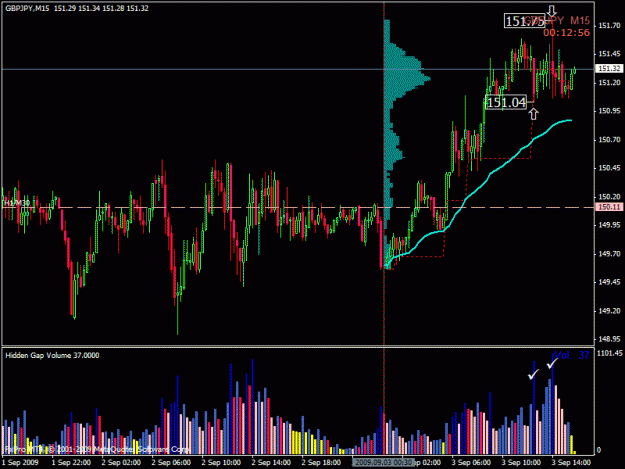Click the 3 Sep 14:00 time axis label
Viewport: 625px width, 469px height.
tap(571, 463)
